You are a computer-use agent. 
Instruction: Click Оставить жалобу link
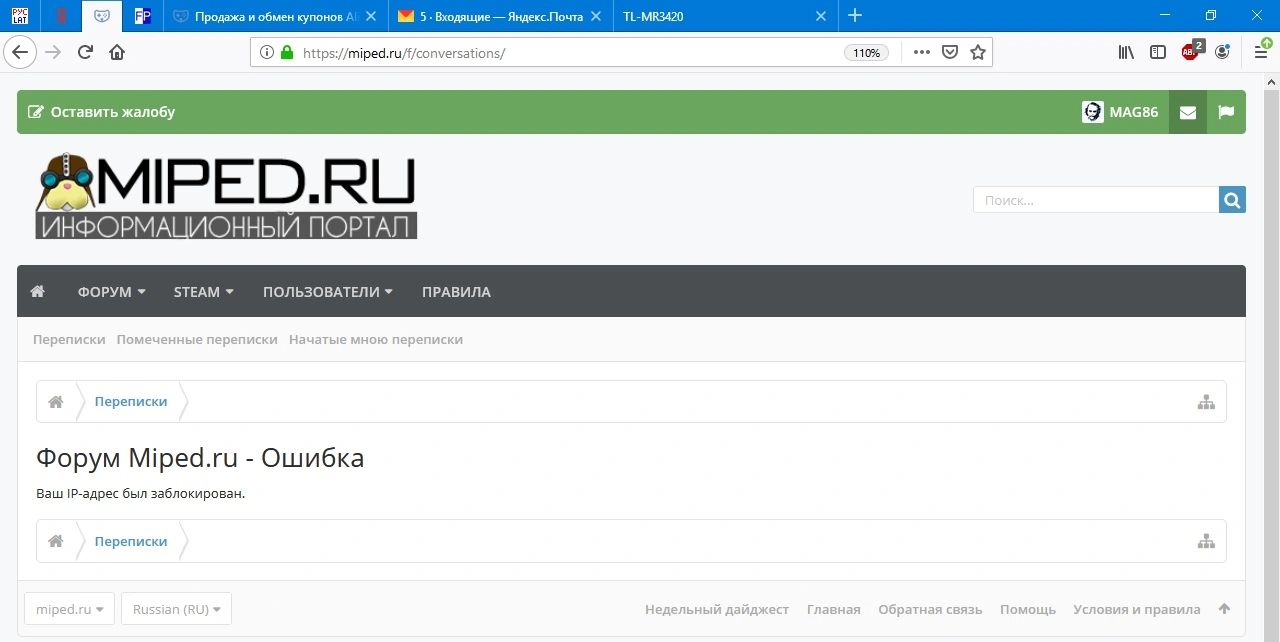point(101,112)
